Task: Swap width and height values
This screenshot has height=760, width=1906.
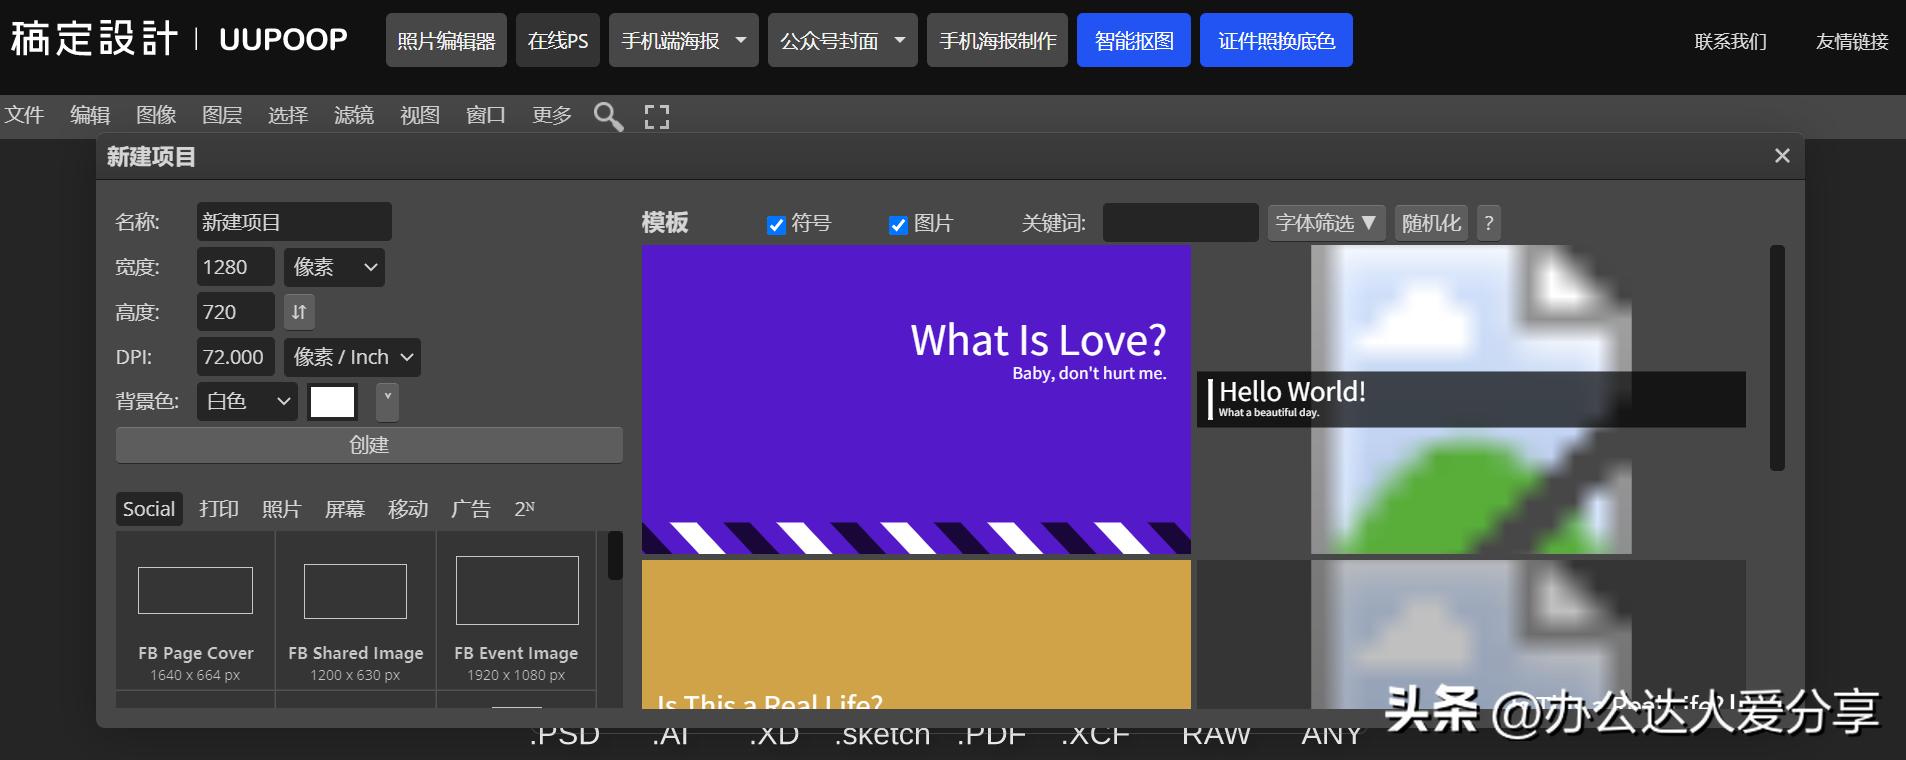Action: [x=299, y=312]
